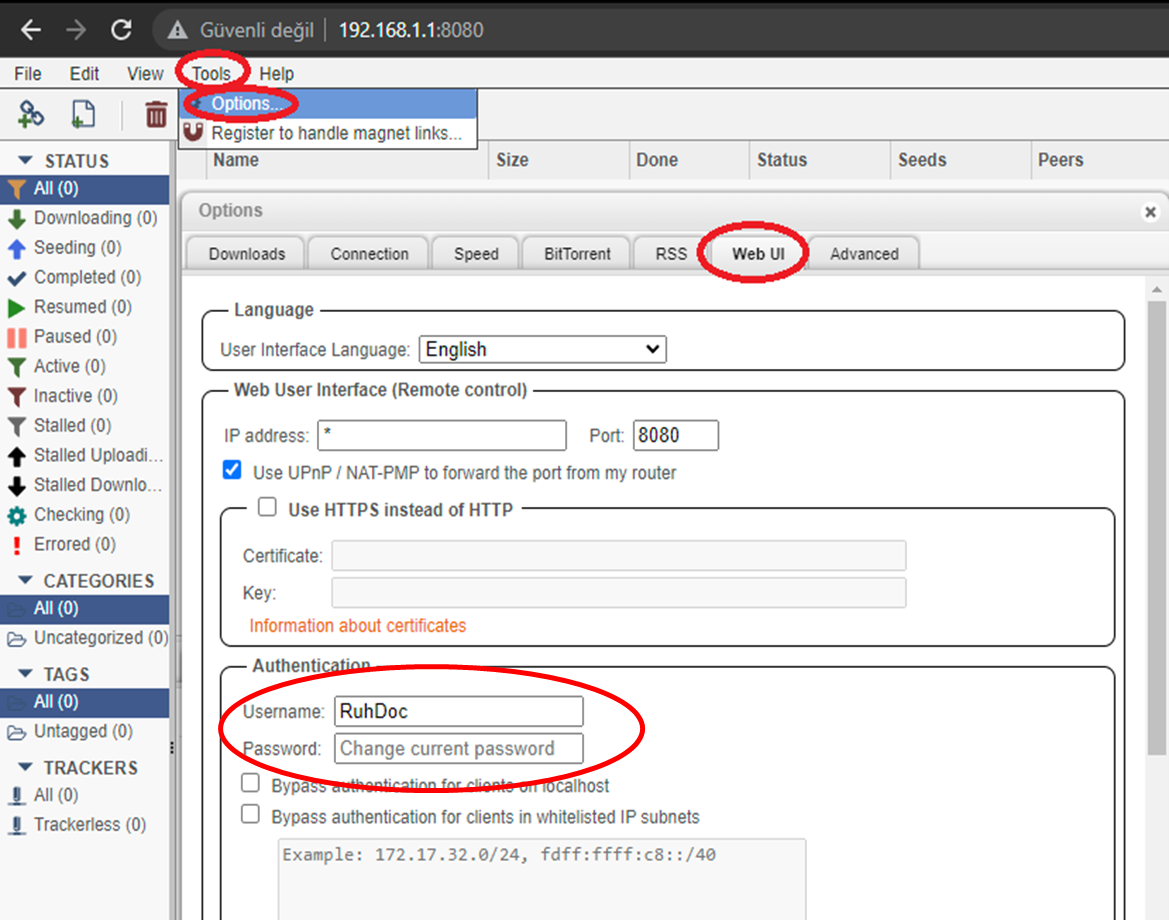Screen dimensions: 1169x920
Task: Switch to the Advanced options tab
Action: click(x=864, y=253)
